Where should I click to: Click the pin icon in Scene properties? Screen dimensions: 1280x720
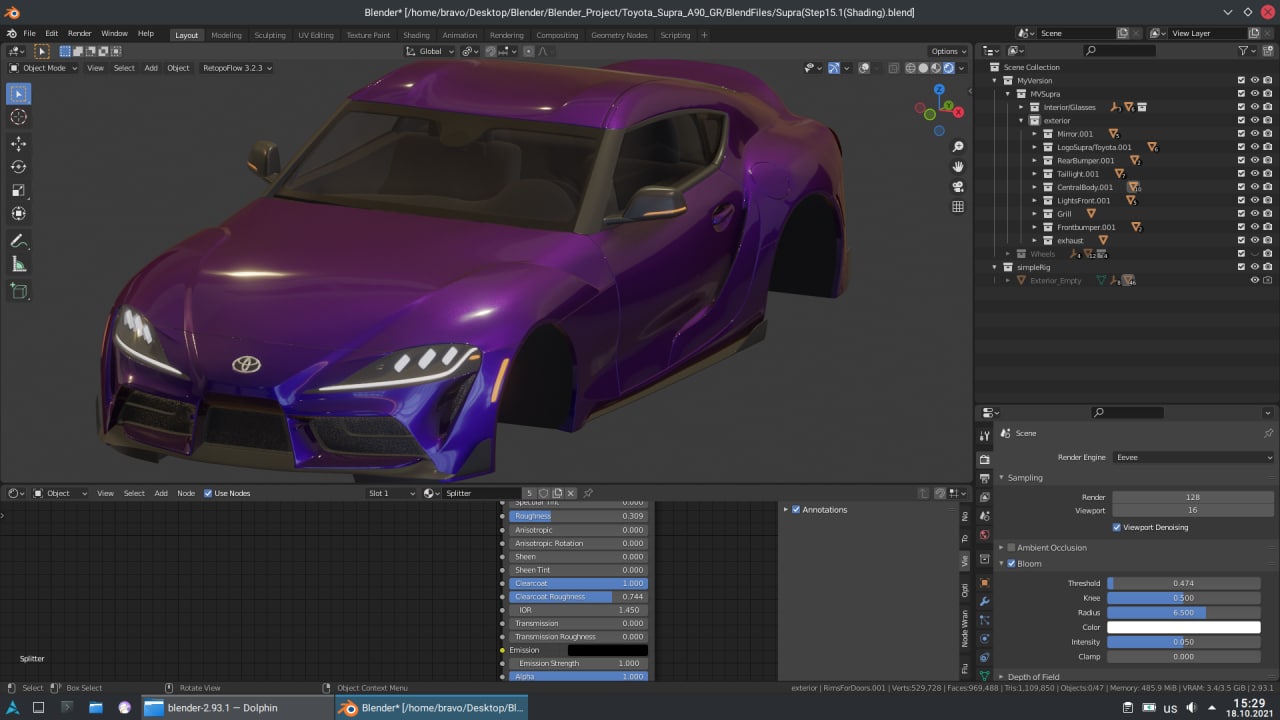point(1268,433)
